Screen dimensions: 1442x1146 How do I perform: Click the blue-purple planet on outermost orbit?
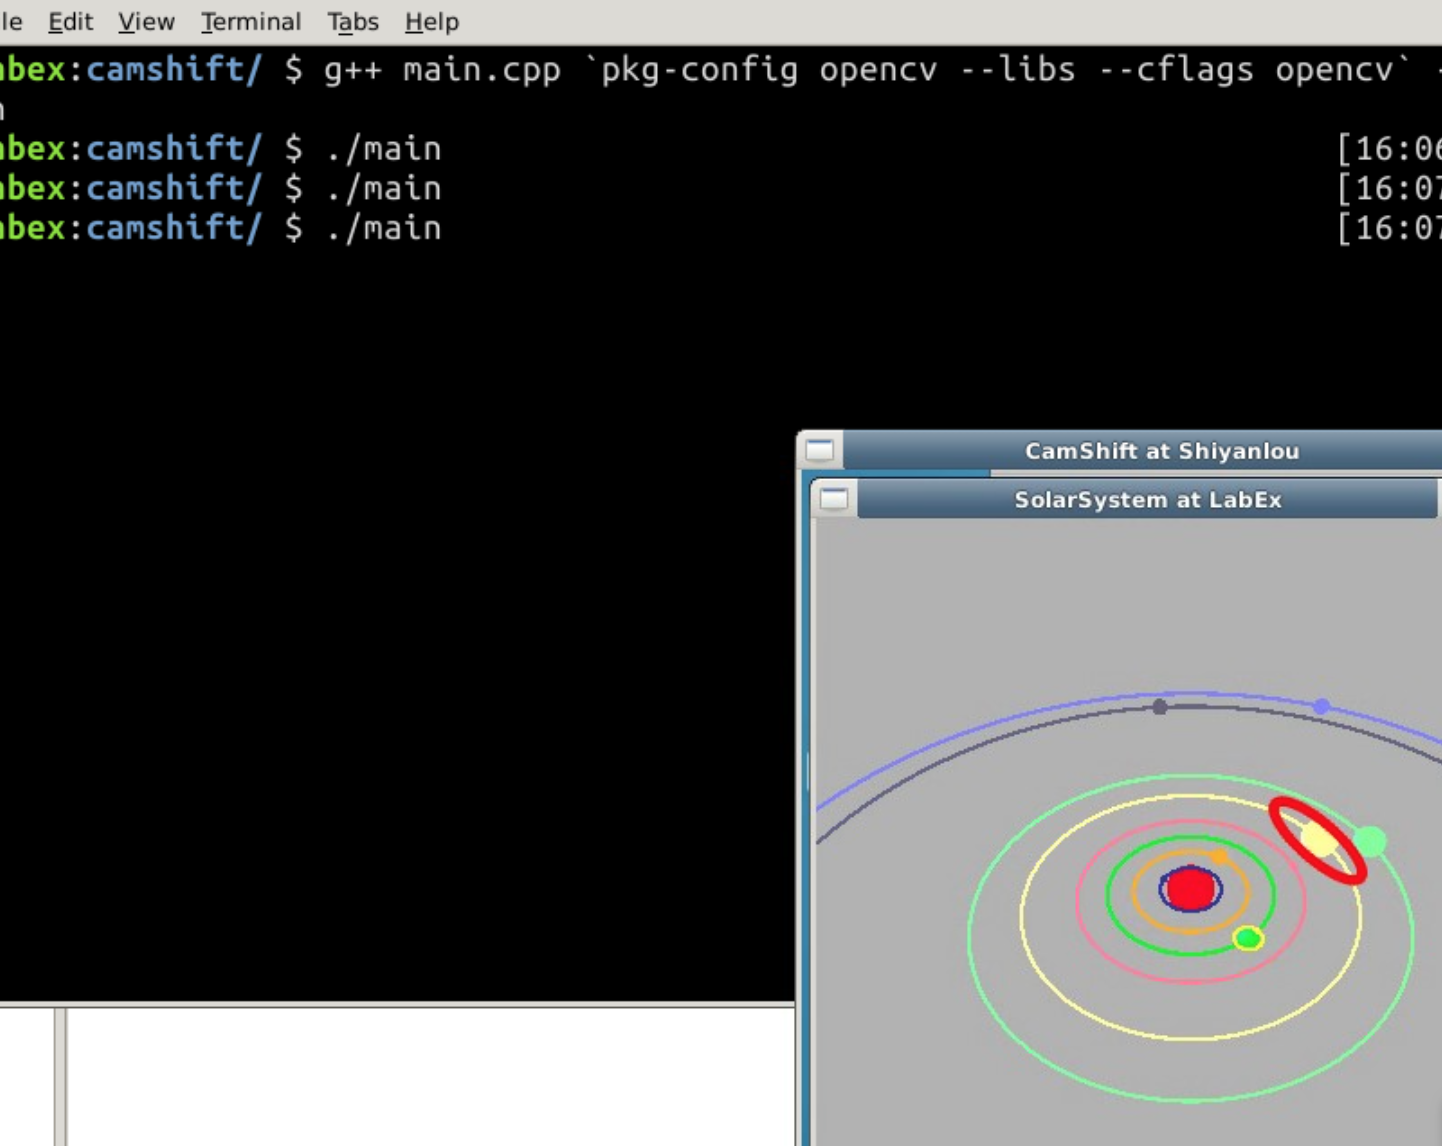1321,706
